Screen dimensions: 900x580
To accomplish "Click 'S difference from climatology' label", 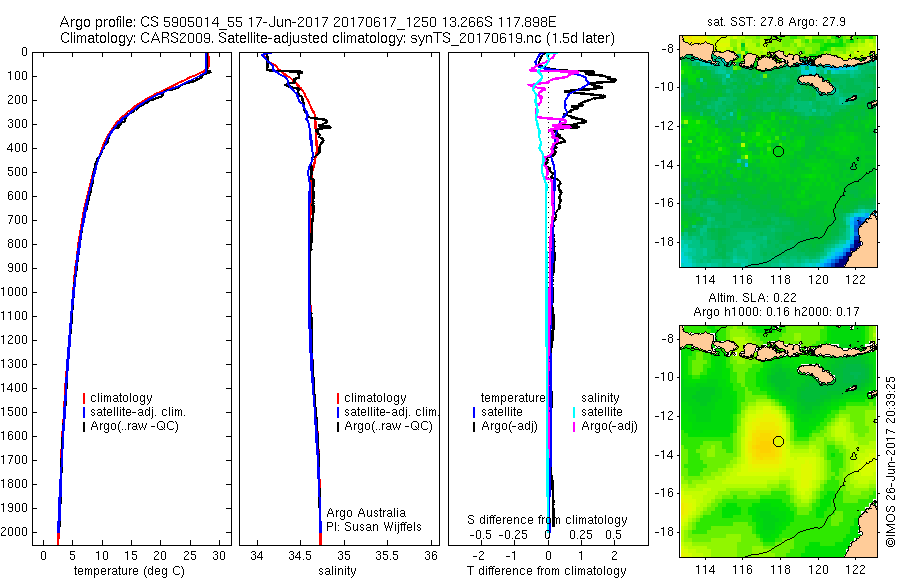I will [547, 520].
